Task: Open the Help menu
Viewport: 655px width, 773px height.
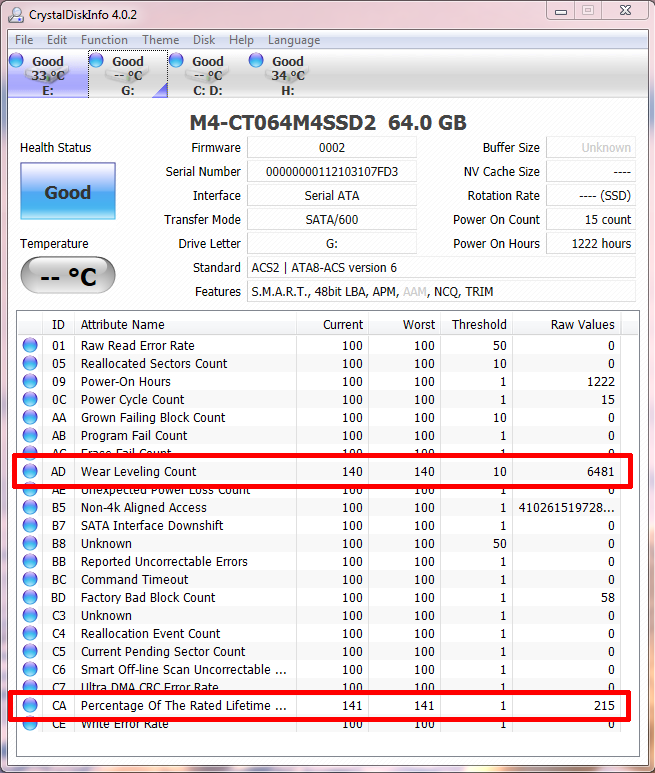Action: click(241, 40)
